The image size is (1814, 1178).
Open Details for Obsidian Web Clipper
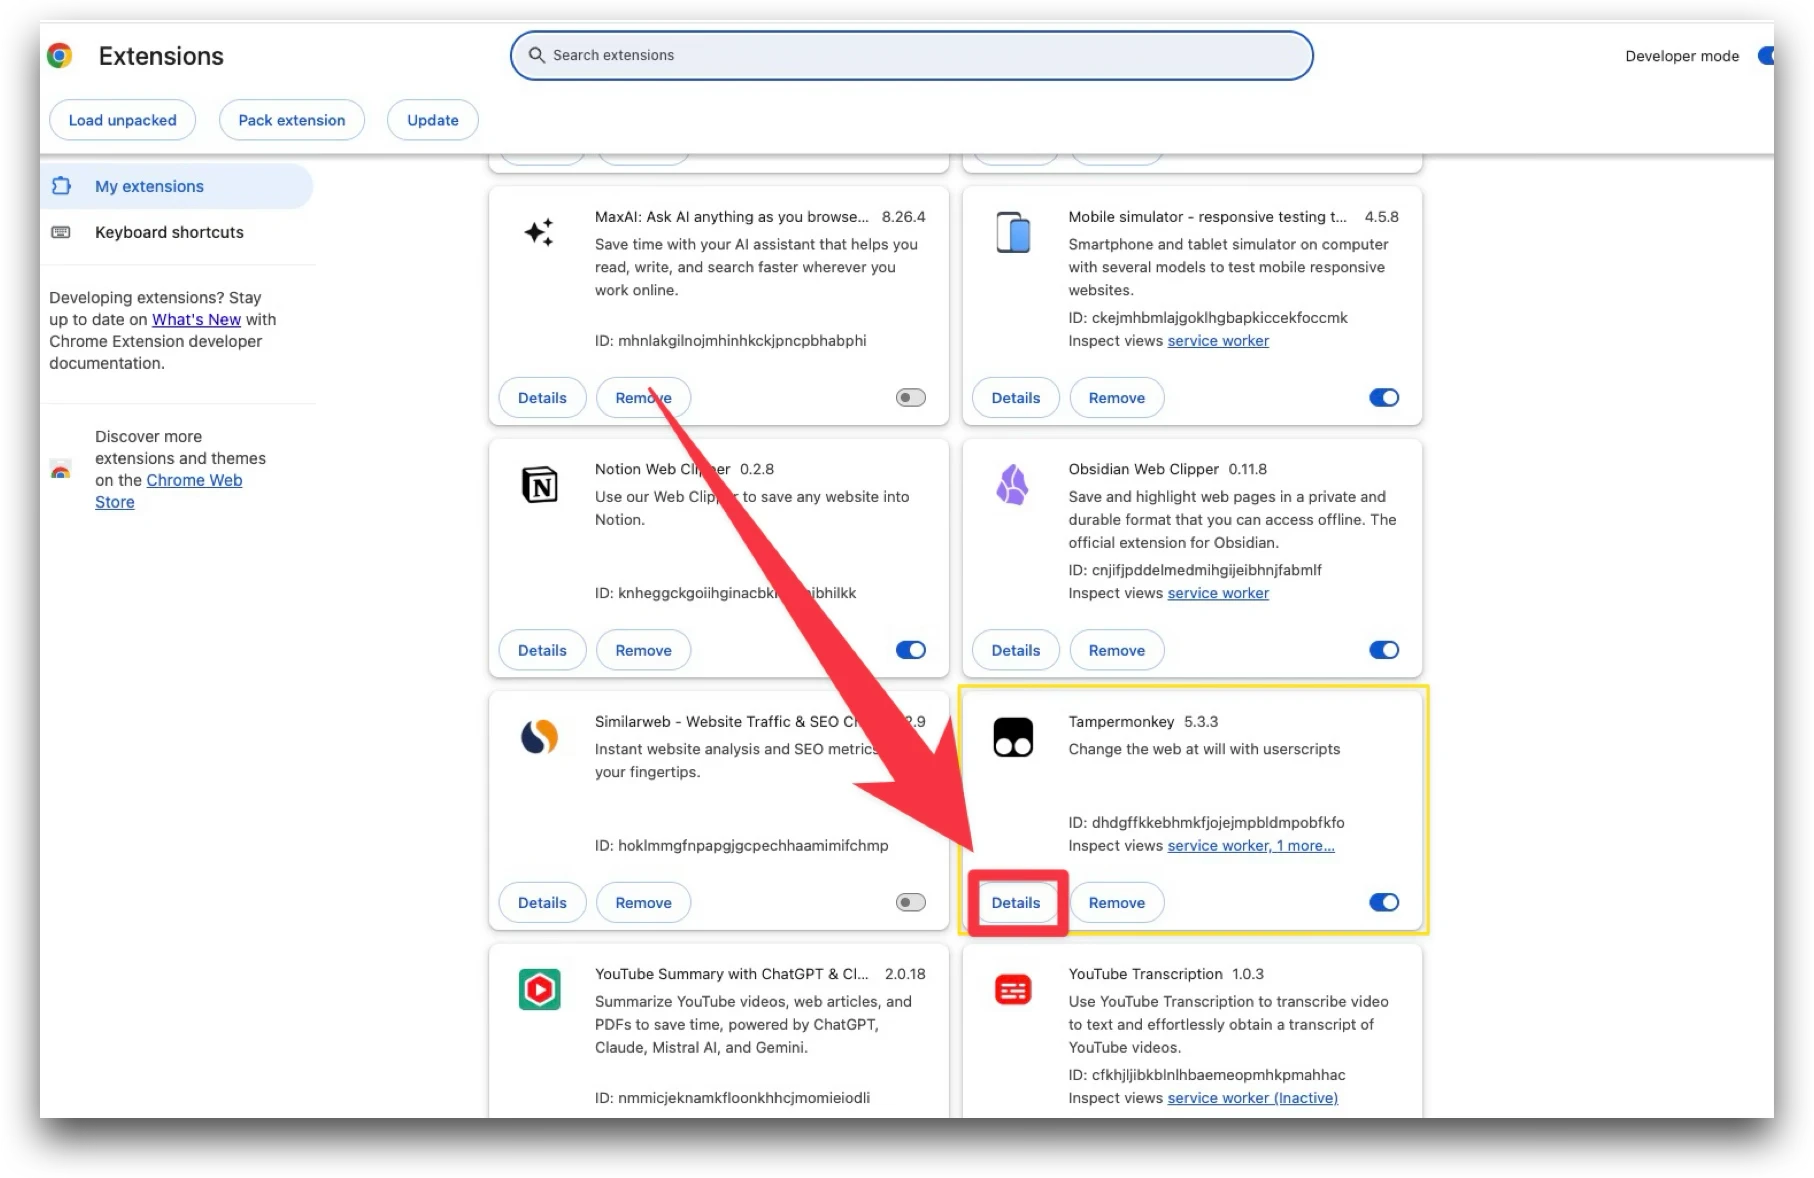pos(1016,650)
